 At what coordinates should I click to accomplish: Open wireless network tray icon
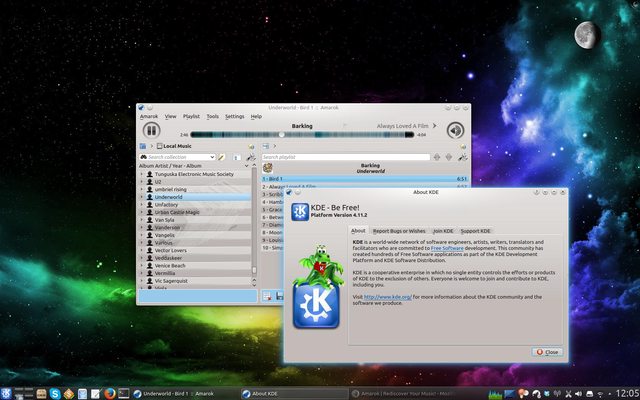(x=600, y=394)
